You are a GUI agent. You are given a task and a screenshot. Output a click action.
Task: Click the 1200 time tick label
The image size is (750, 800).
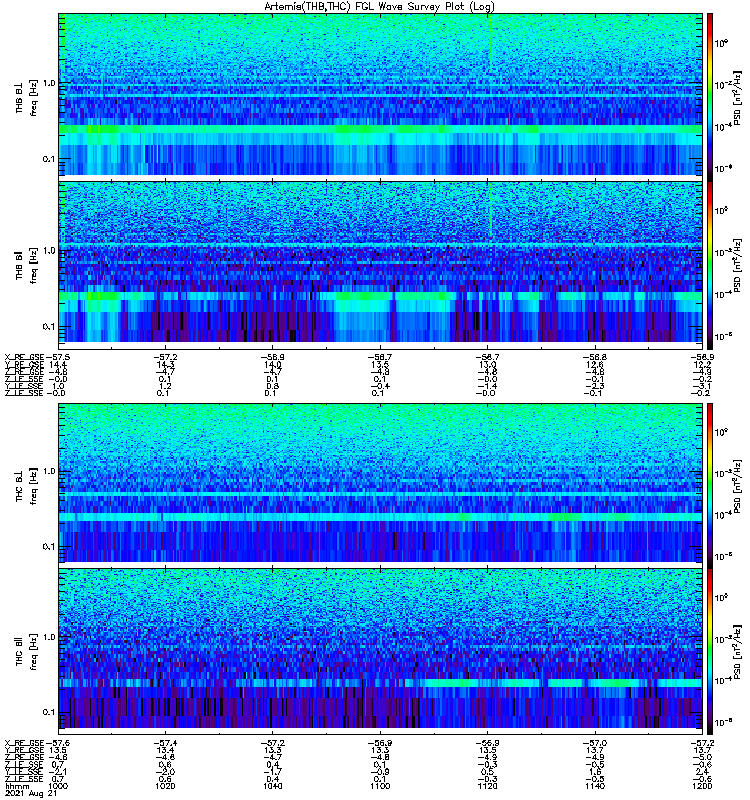702,786
